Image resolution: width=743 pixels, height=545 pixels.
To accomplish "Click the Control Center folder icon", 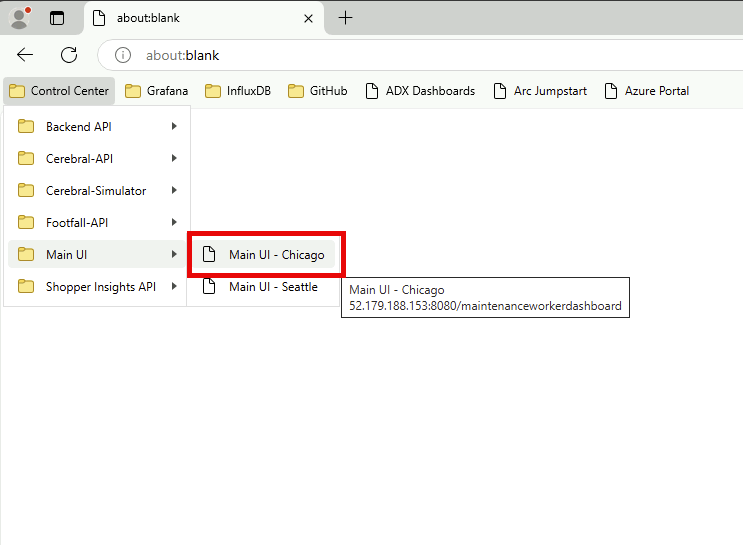I will pyautogui.click(x=17, y=91).
